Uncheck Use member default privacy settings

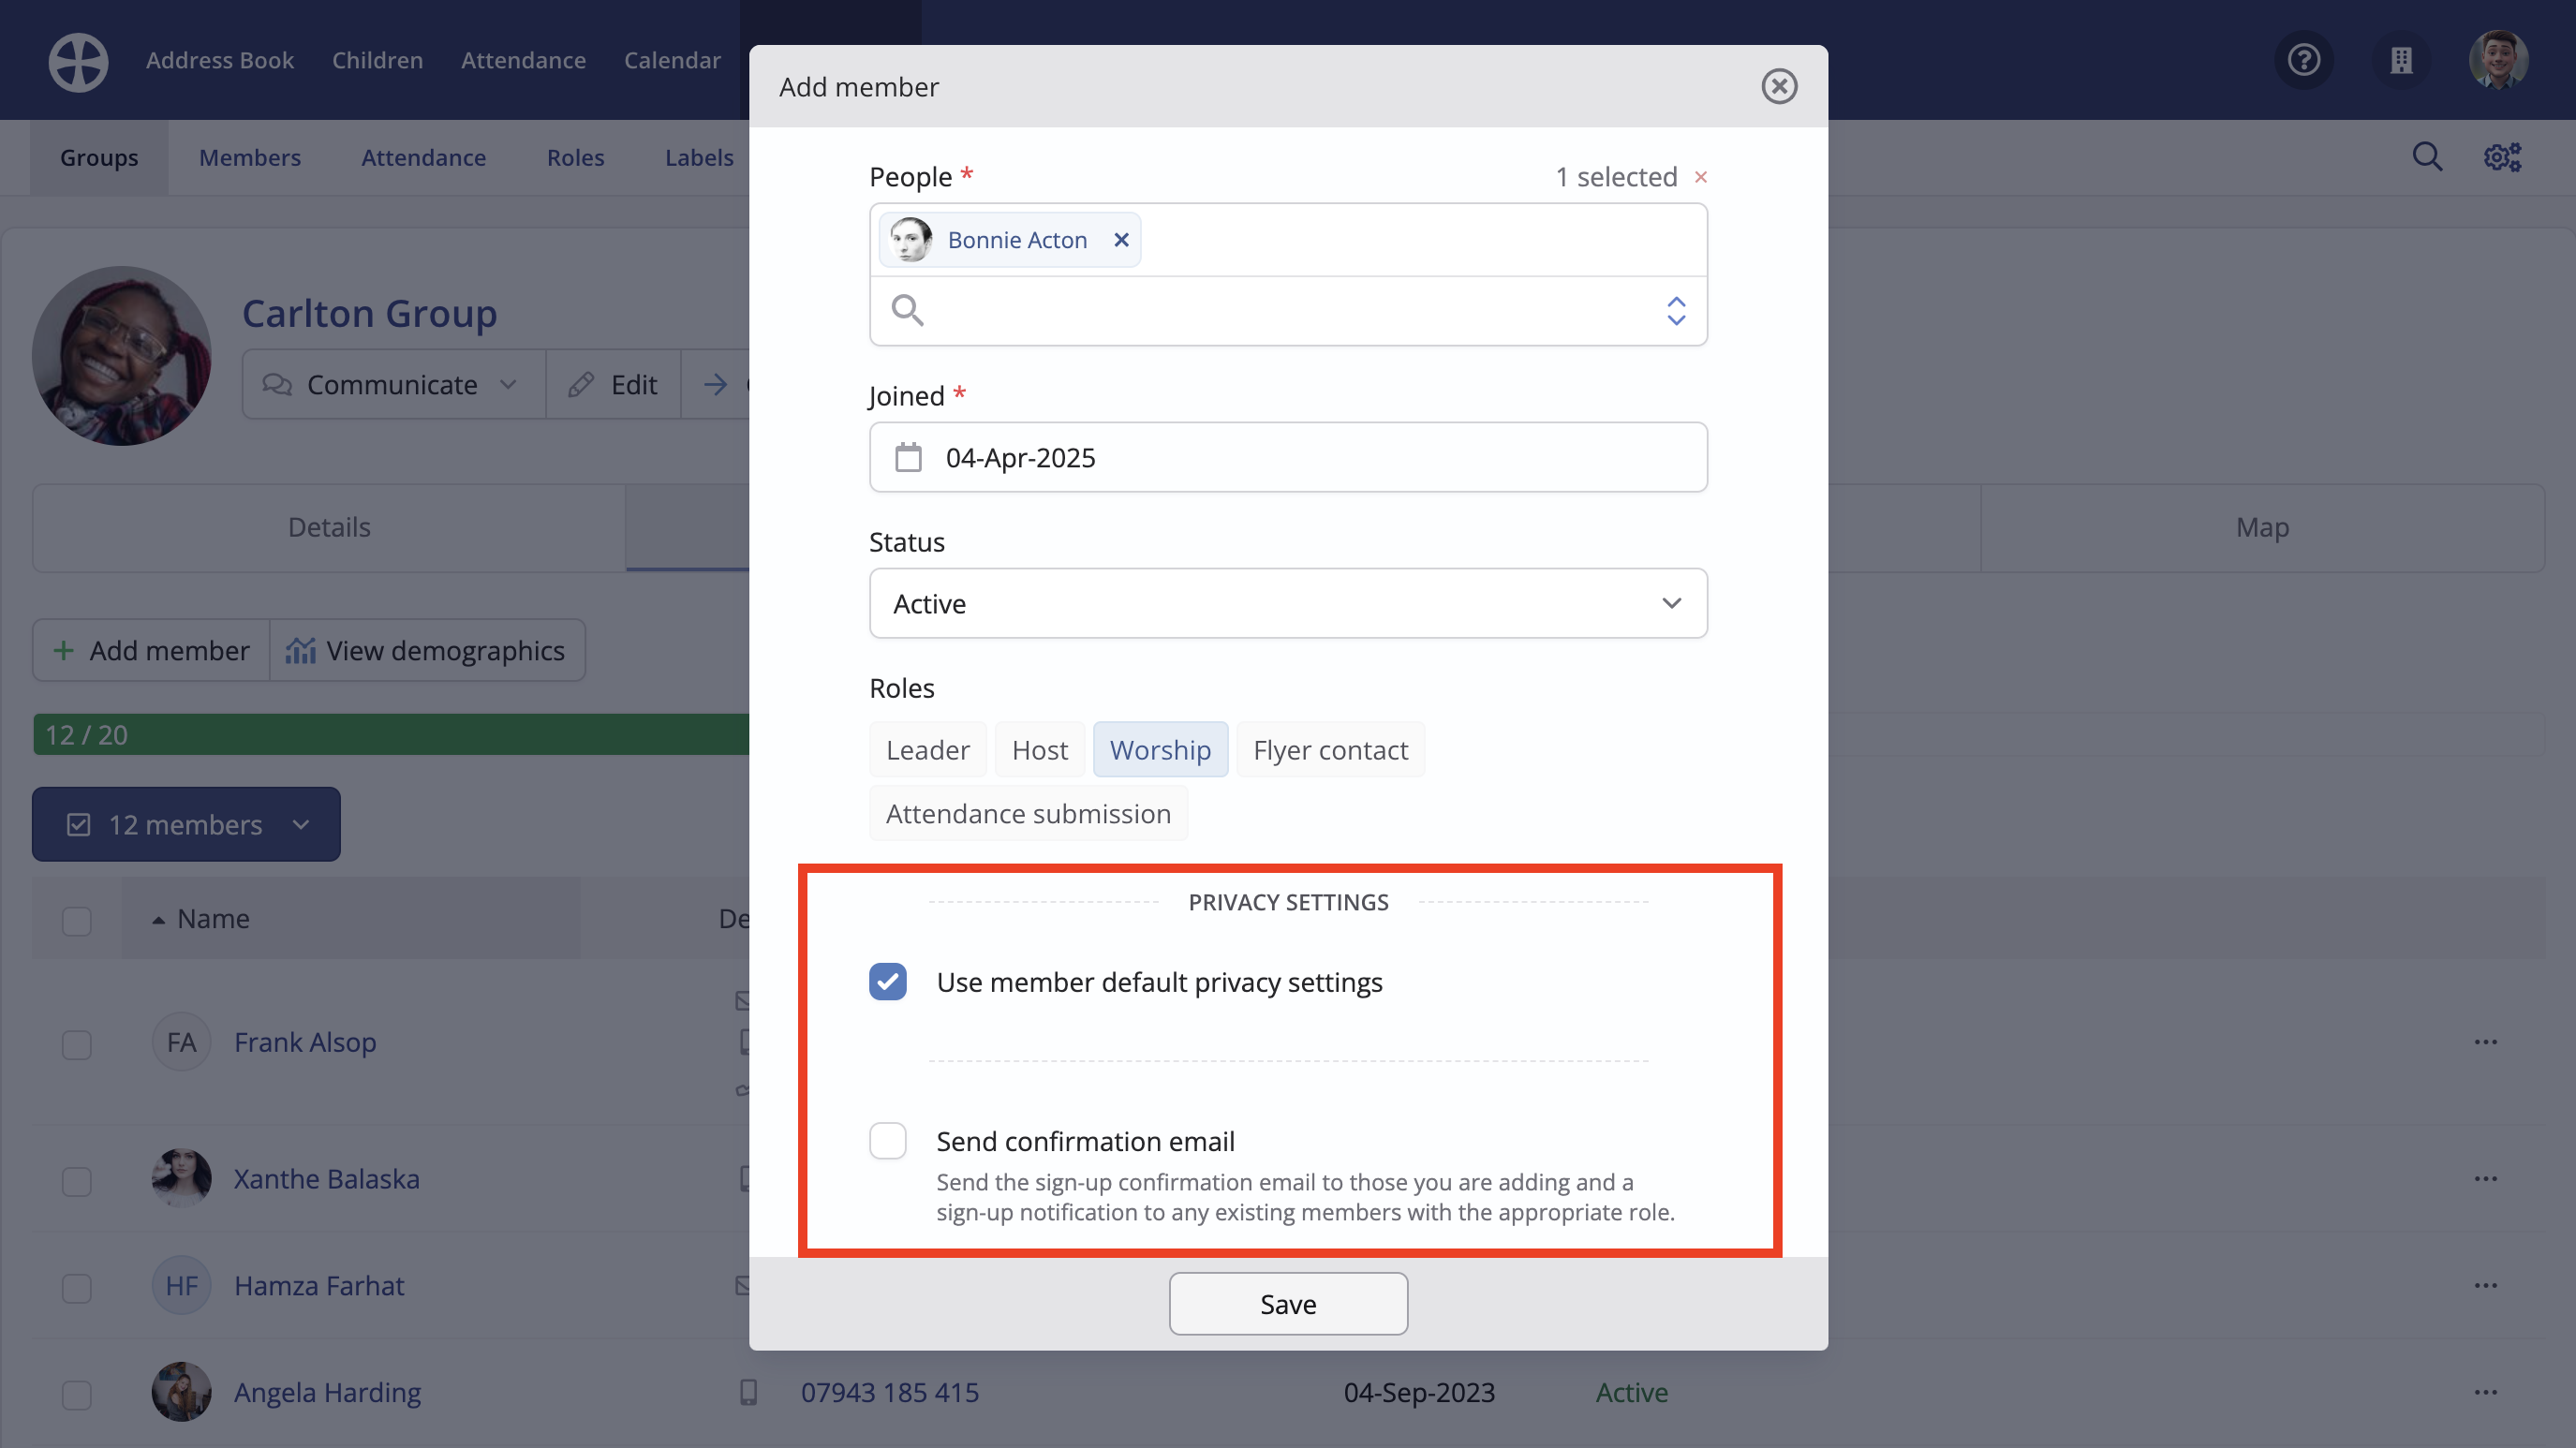pos(887,982)
